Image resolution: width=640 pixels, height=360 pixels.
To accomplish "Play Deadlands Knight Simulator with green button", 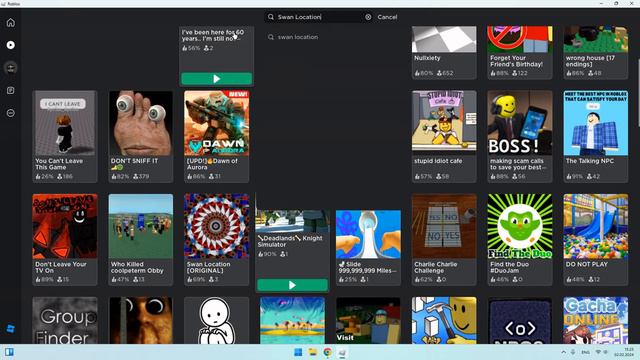I will point(292,285).
